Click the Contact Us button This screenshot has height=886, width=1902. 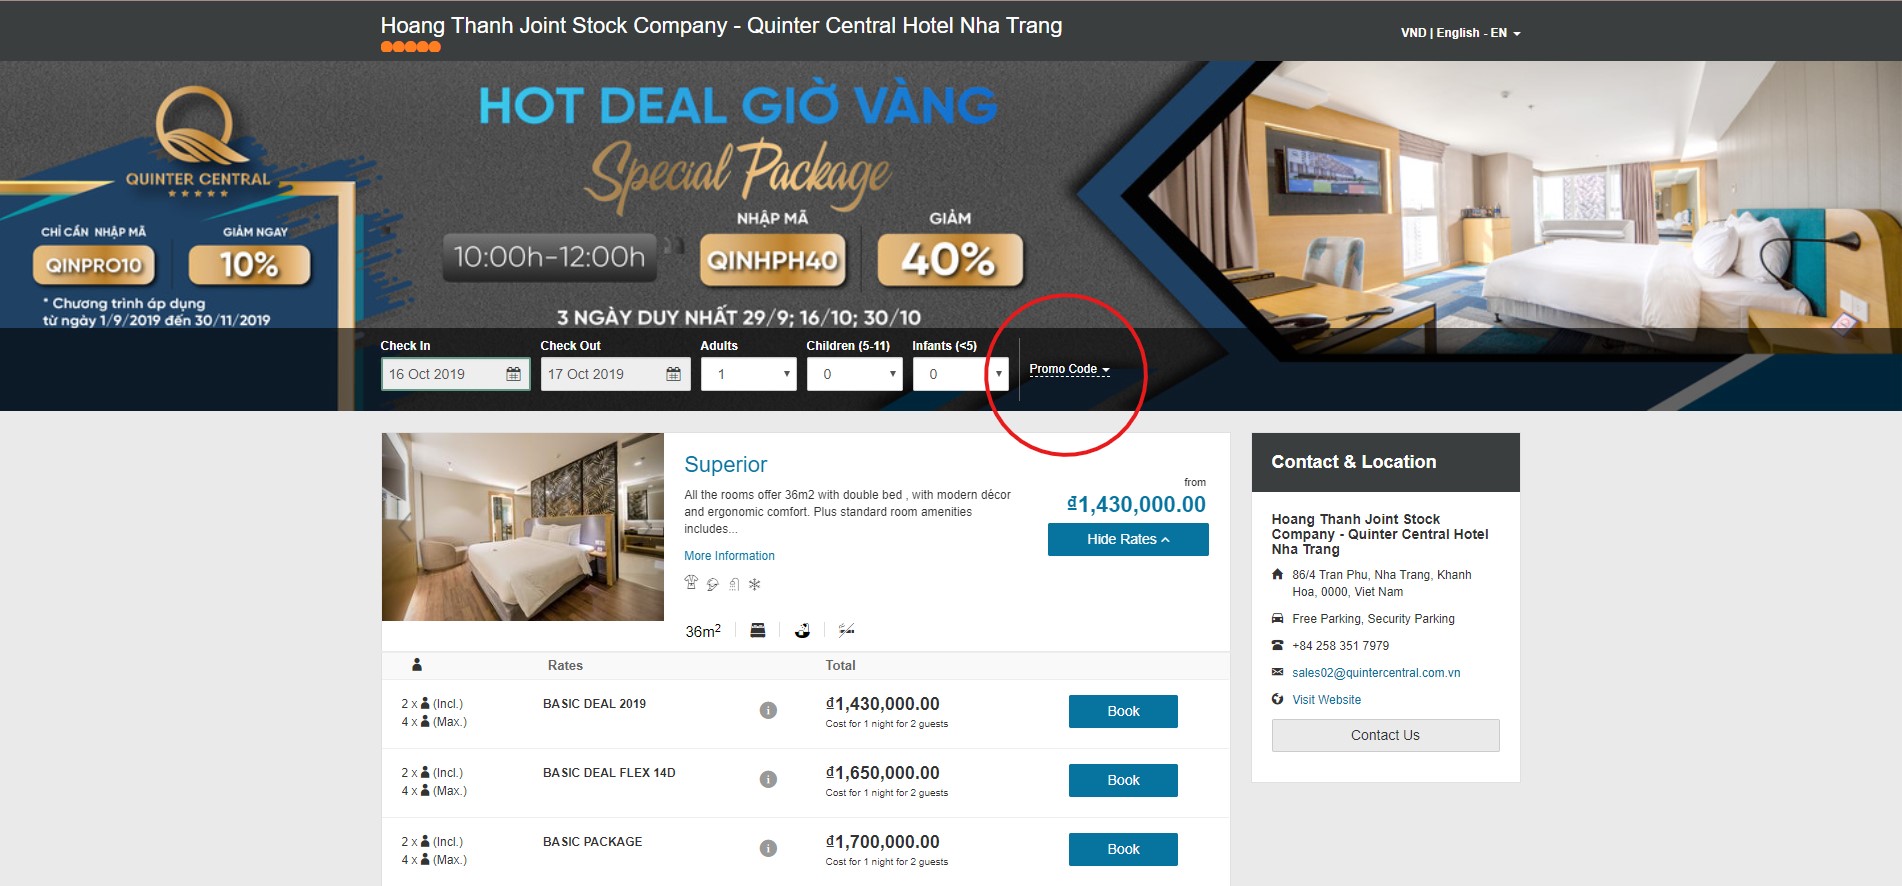tap(1385, 735)
